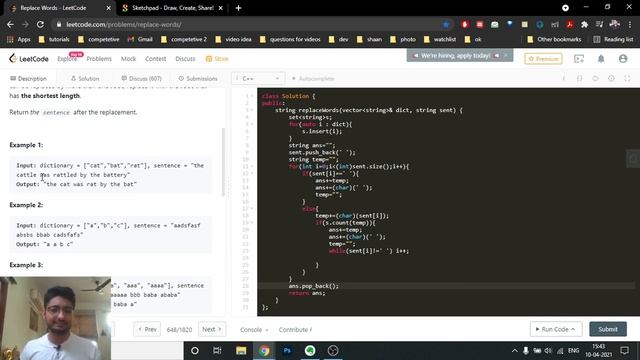Click the Premium button
Image resolution: width=640 pixels, height=360 pixels.
[x=543, y=59]
